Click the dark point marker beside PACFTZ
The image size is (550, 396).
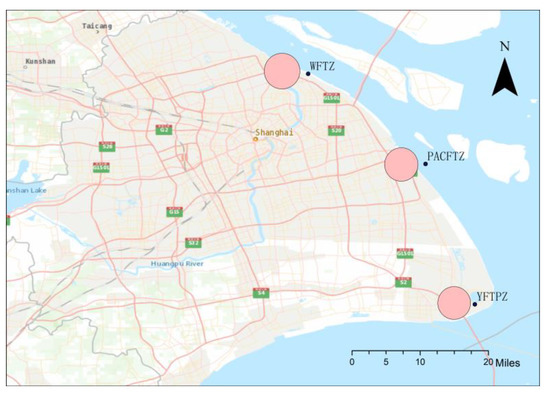click(425, 164)
